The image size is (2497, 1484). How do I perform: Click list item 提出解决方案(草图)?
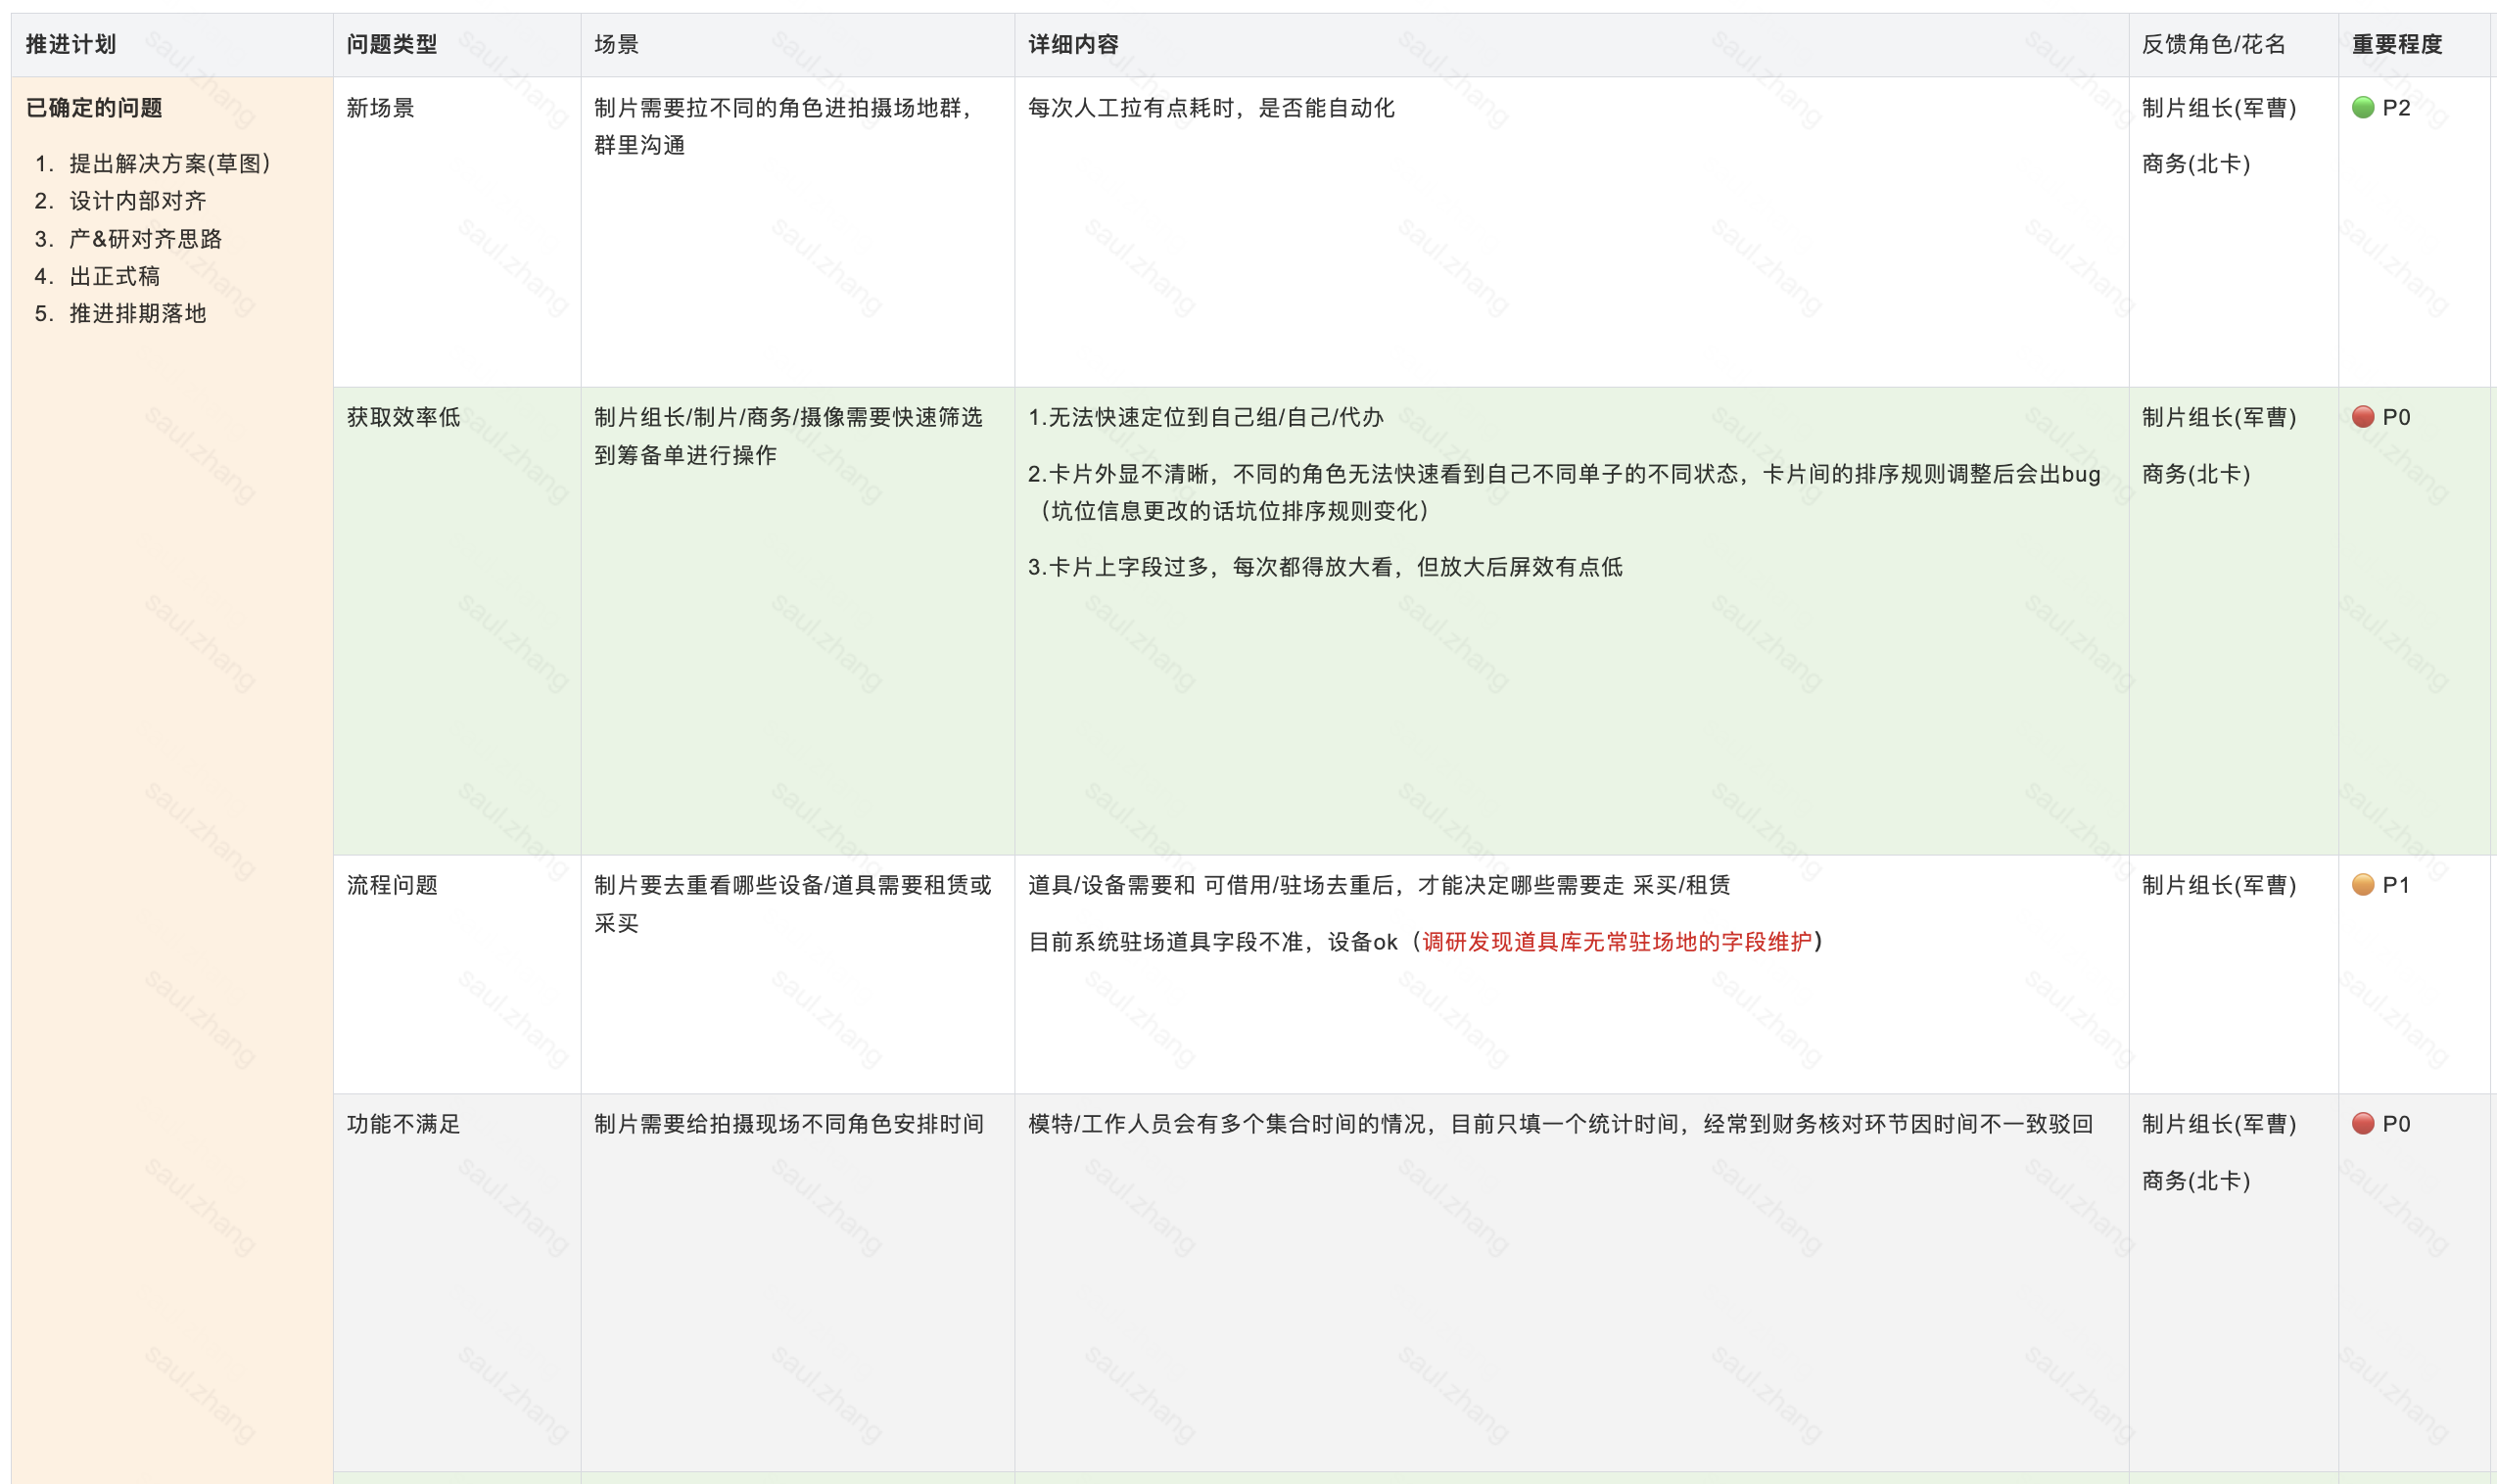point(169,163)
